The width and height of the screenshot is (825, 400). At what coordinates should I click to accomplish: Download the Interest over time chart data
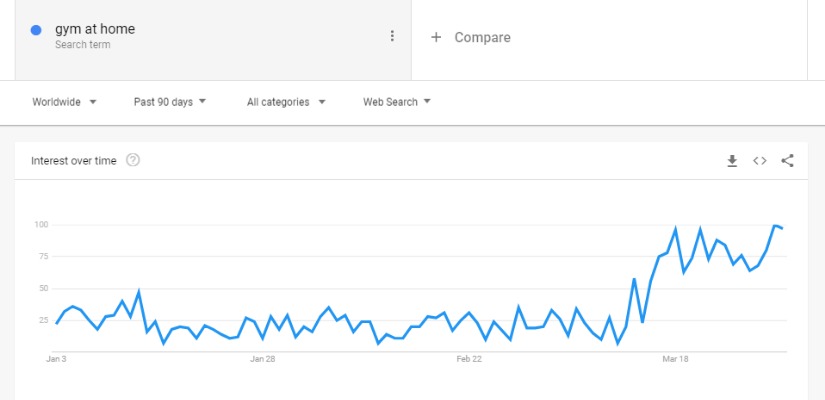click(732, 161)
